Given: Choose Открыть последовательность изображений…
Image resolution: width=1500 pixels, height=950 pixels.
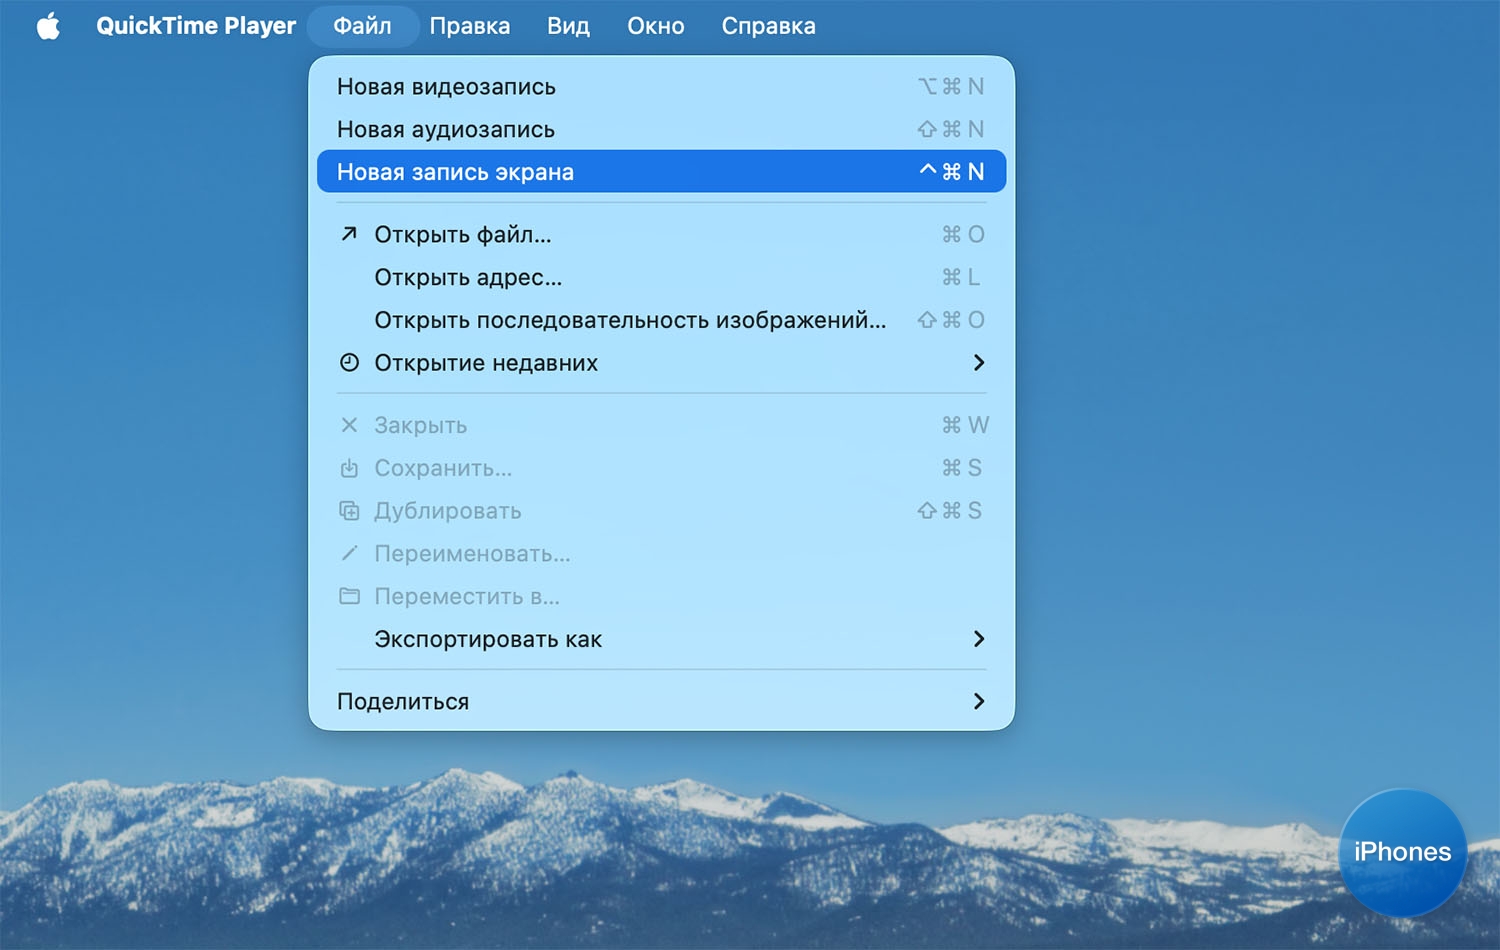Looking at the screenshot, I should tap(661, 320).
